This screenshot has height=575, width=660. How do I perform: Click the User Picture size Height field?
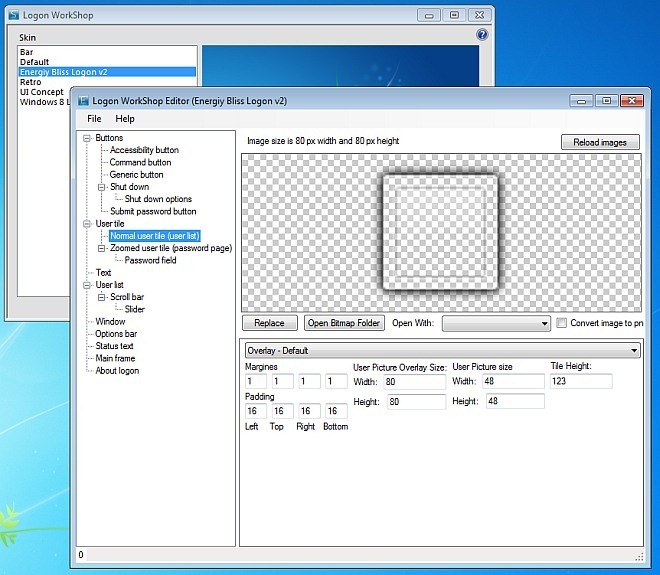point(515,401)
